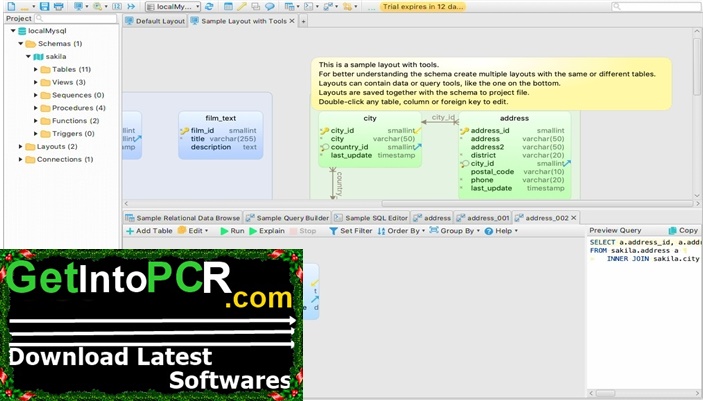Collapse the sakila schema node

tap(28, 57)
